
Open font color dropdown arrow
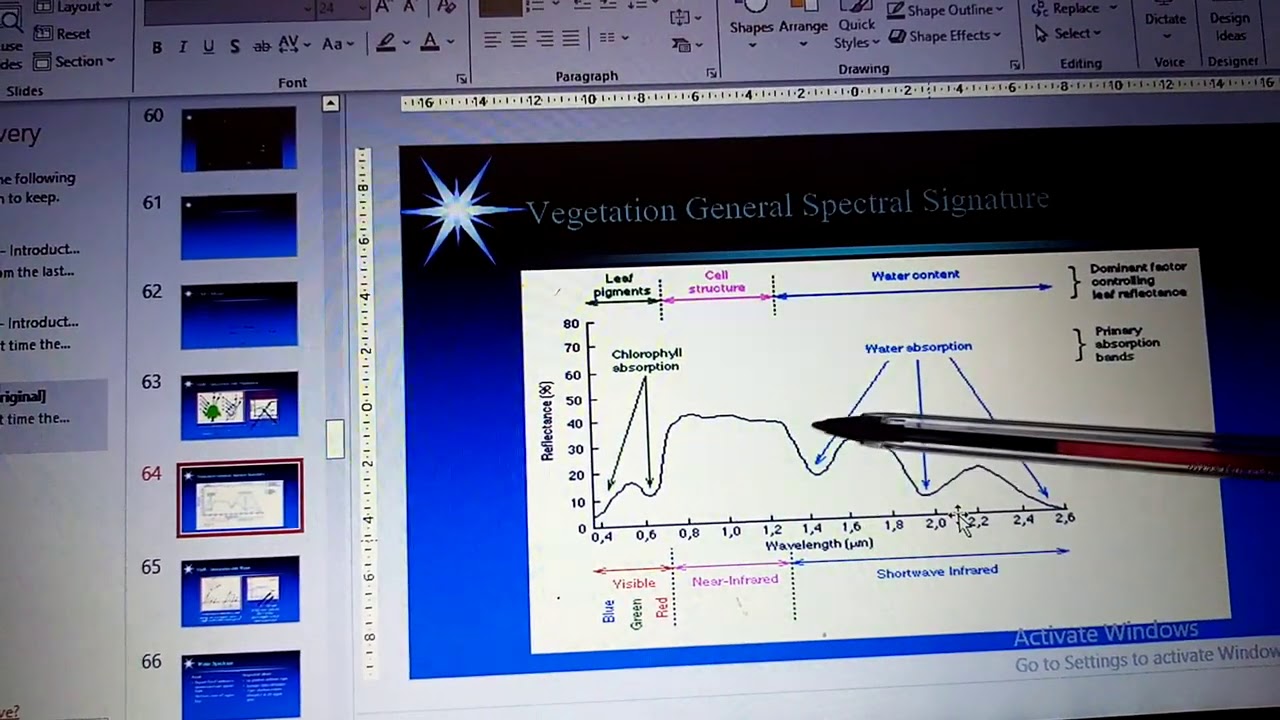point(450,42)
